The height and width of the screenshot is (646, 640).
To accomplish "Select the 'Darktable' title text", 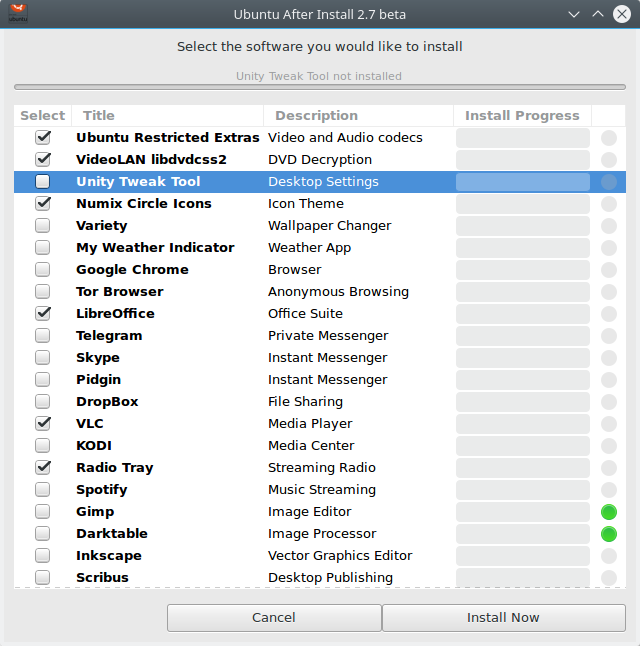I will click(x=112, y=534).
